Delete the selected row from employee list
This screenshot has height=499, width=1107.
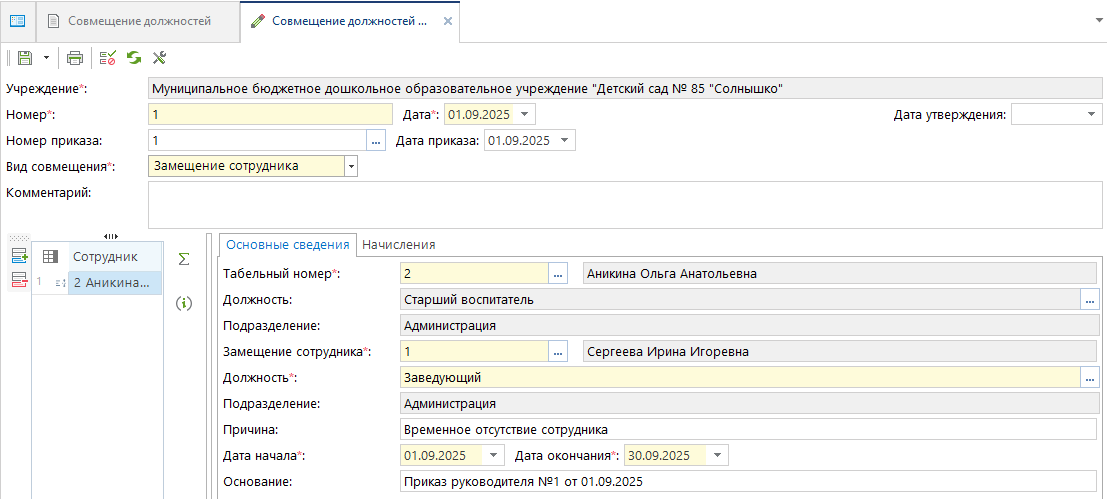pos(19,281)
